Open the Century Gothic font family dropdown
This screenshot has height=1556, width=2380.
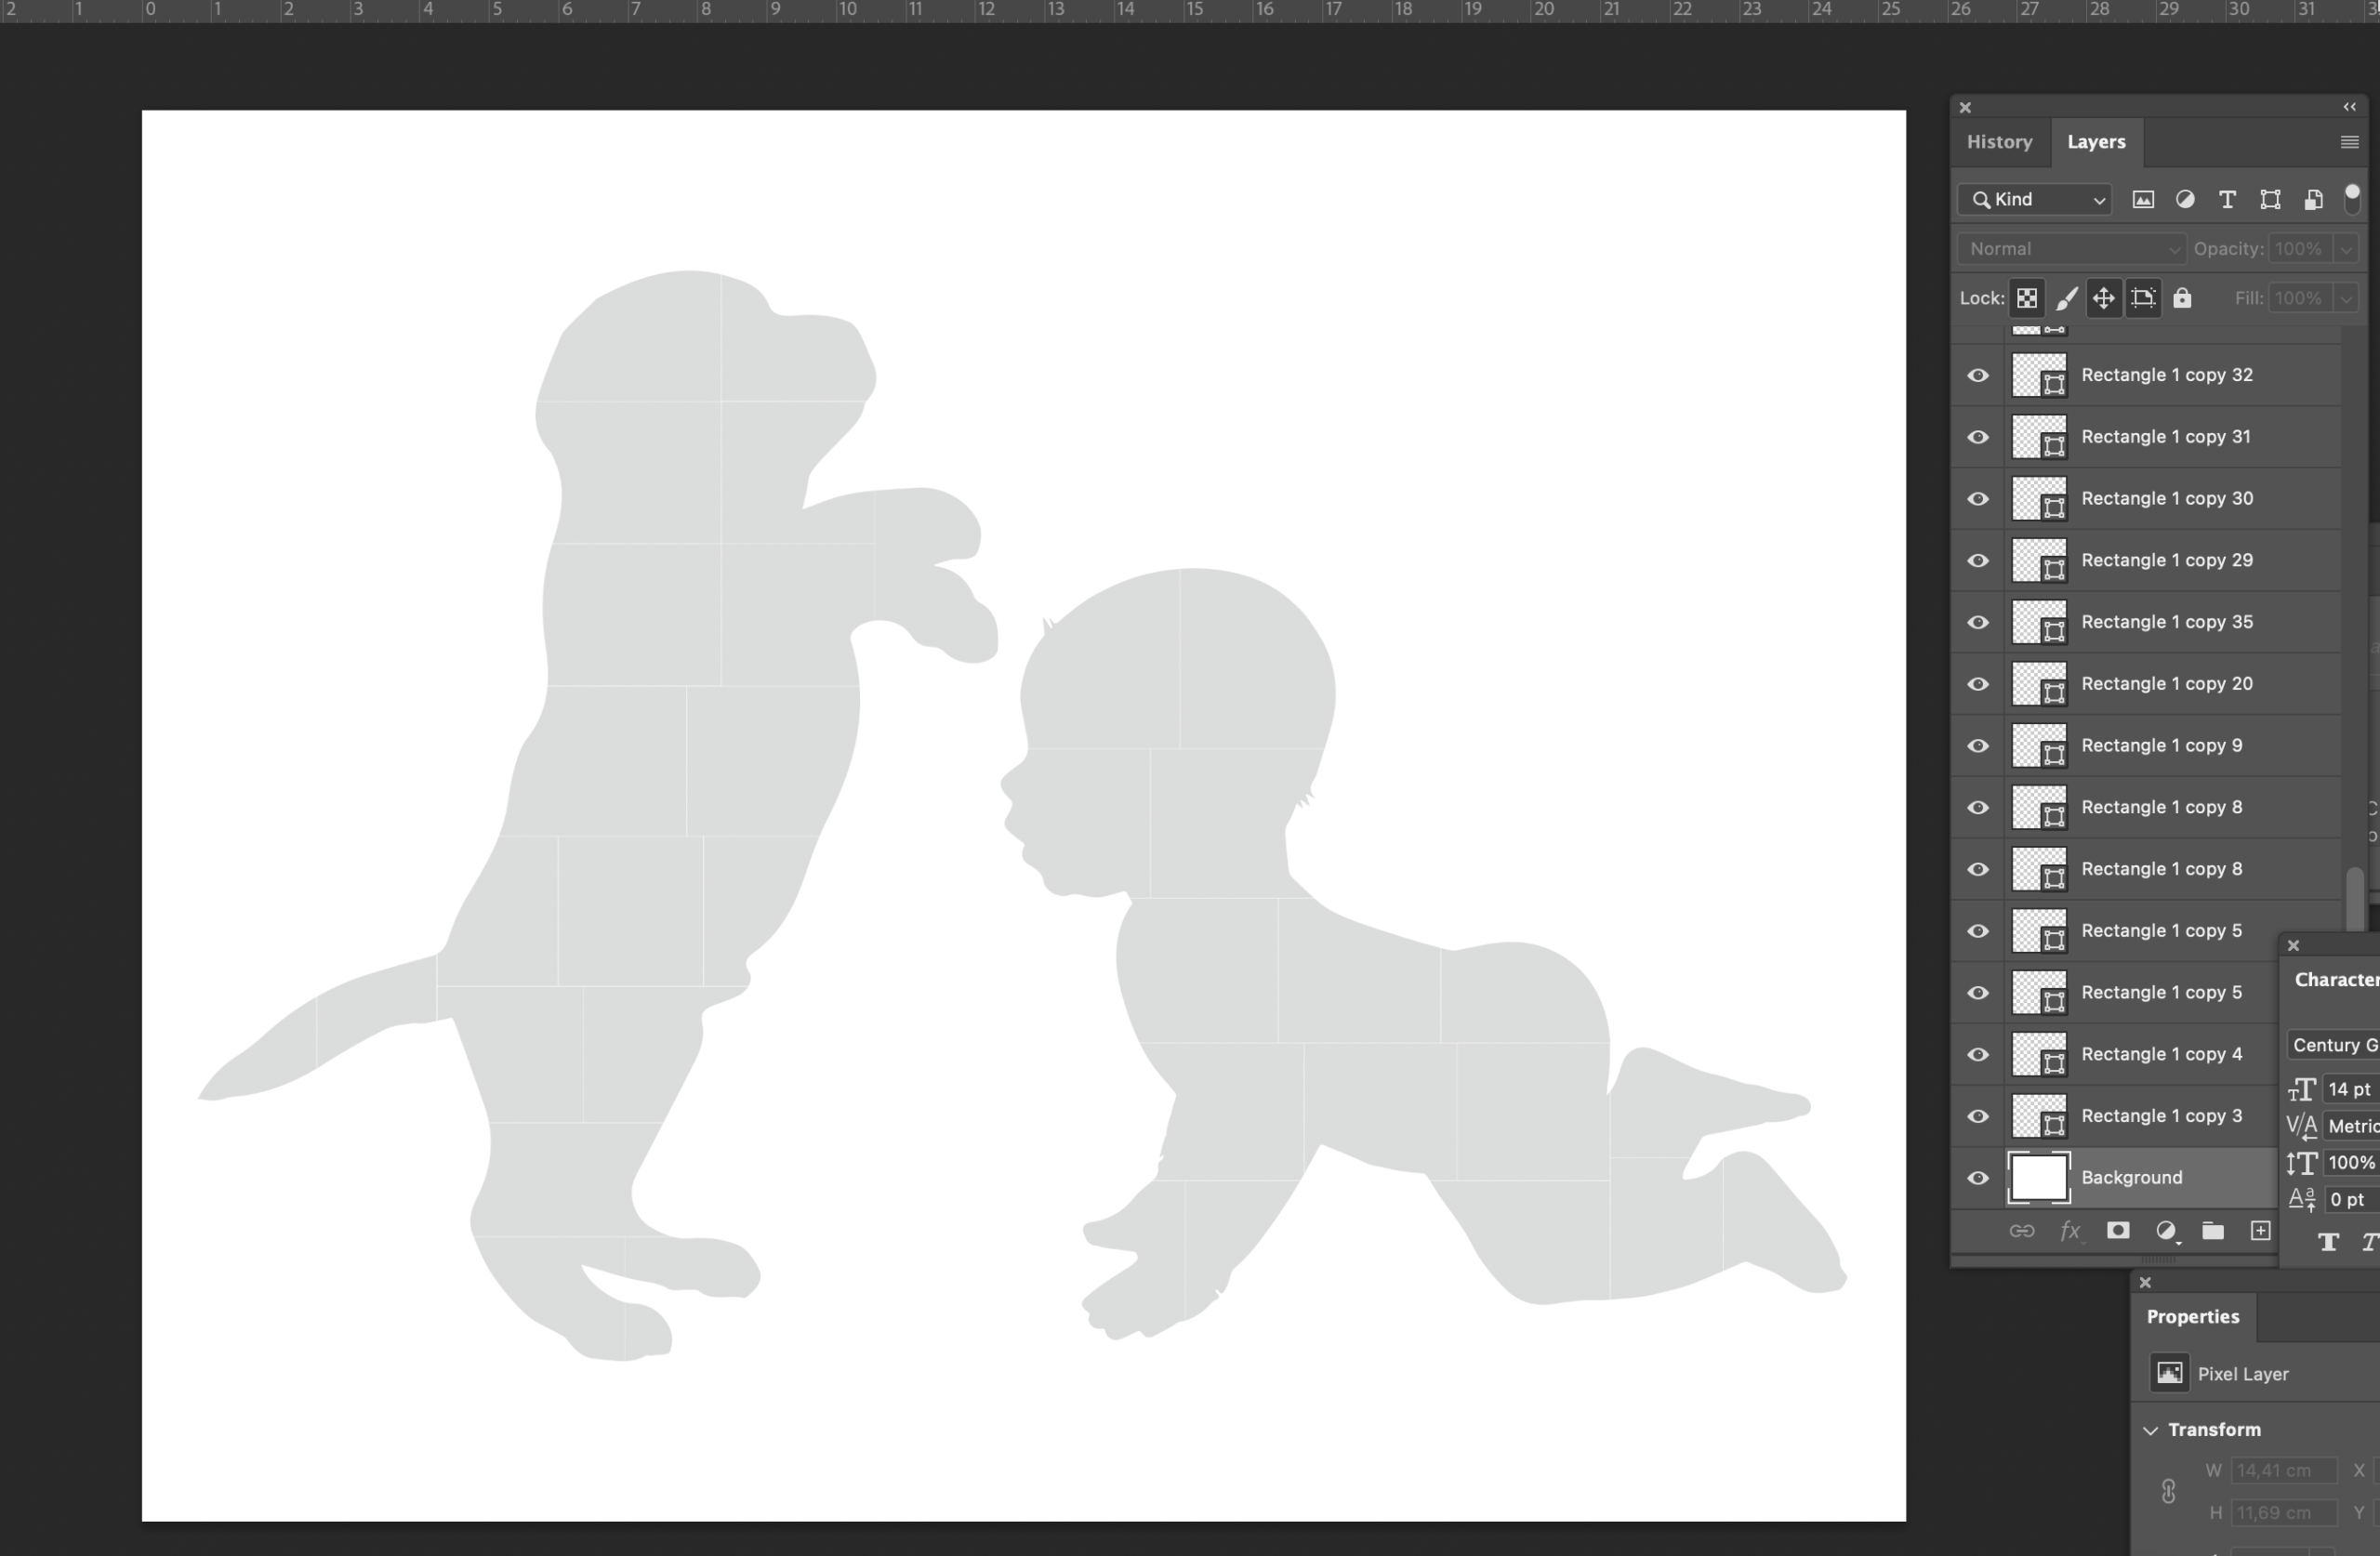(2334, 1045)
